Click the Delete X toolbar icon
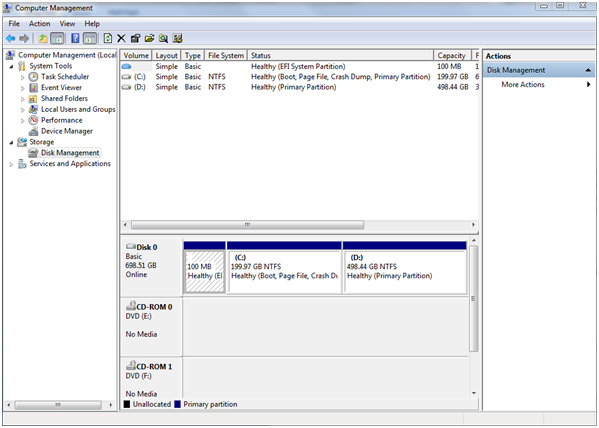This screenshot has height=428, width=599. tap(121, 38)
